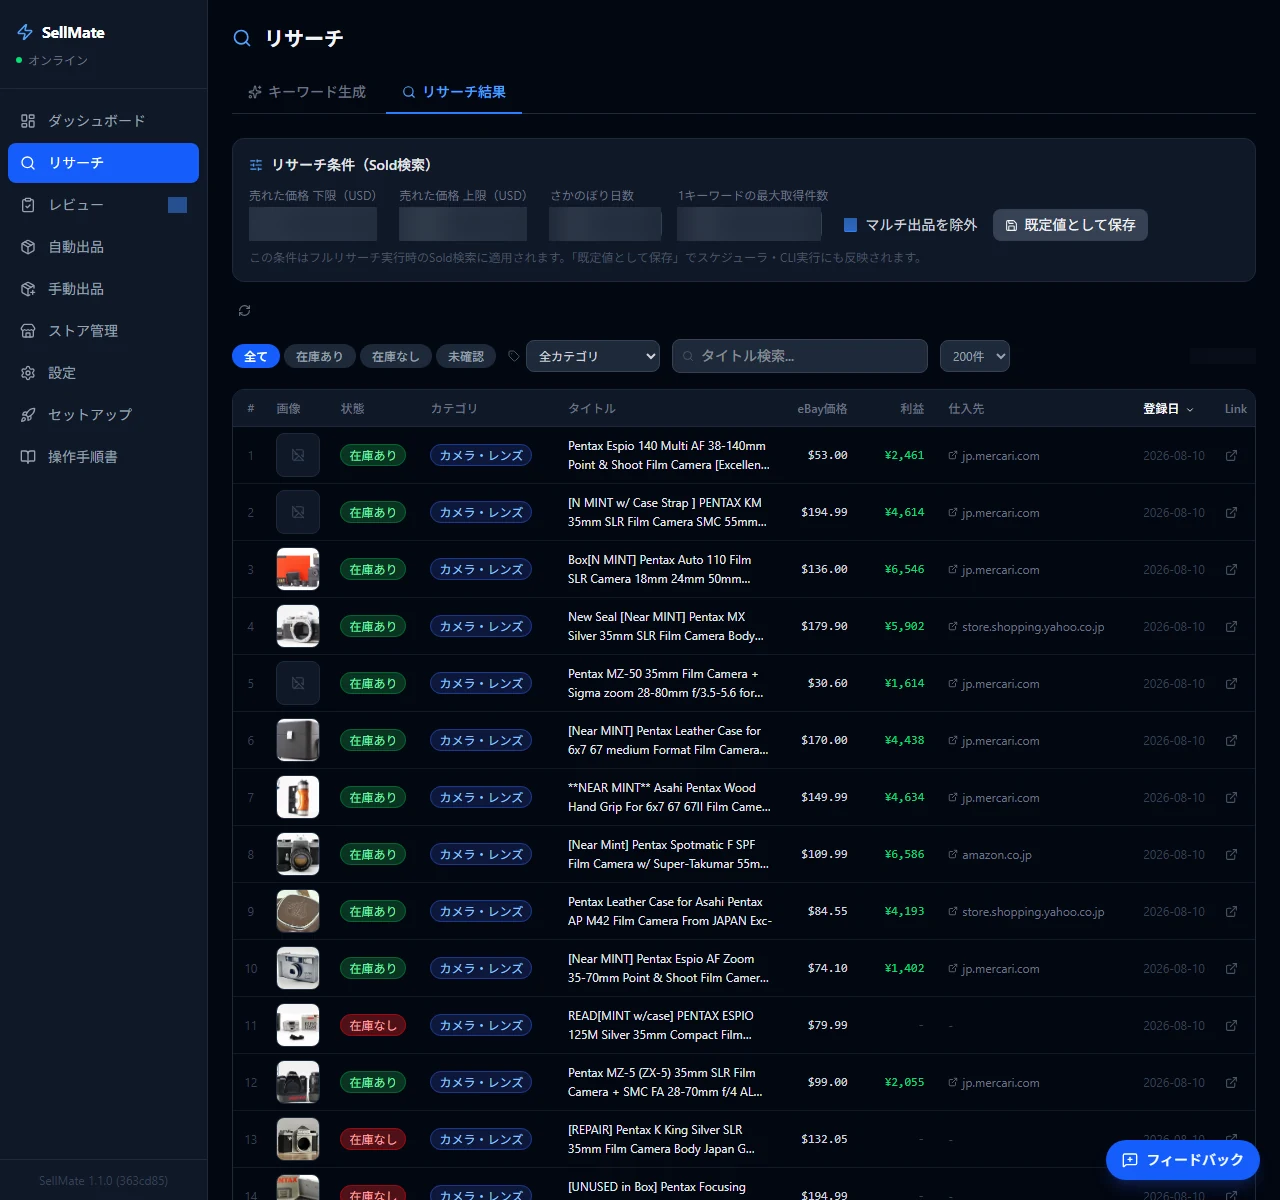Click the フィードバック button
This screenshot has height=1200, width=1280.
click(x=1183, y=1160)
